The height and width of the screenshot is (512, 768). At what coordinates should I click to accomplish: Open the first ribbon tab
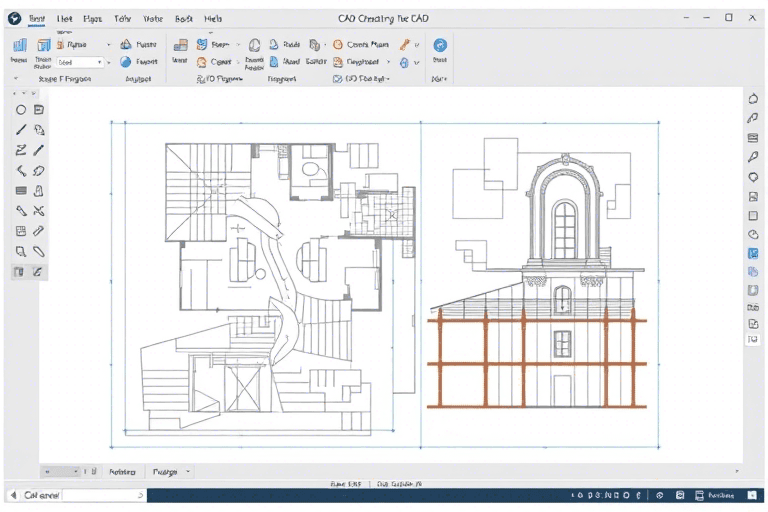point(37,18)
